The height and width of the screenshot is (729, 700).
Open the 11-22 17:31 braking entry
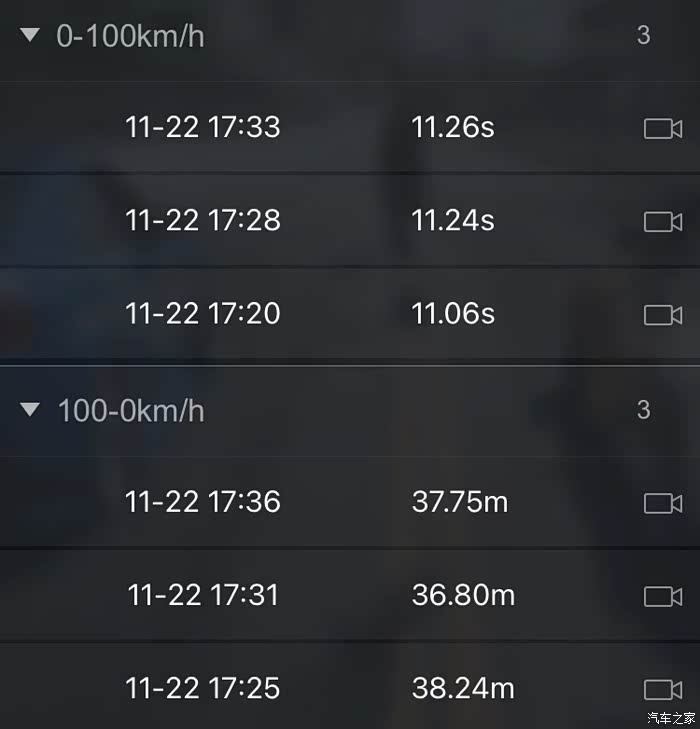coord(203,596)
